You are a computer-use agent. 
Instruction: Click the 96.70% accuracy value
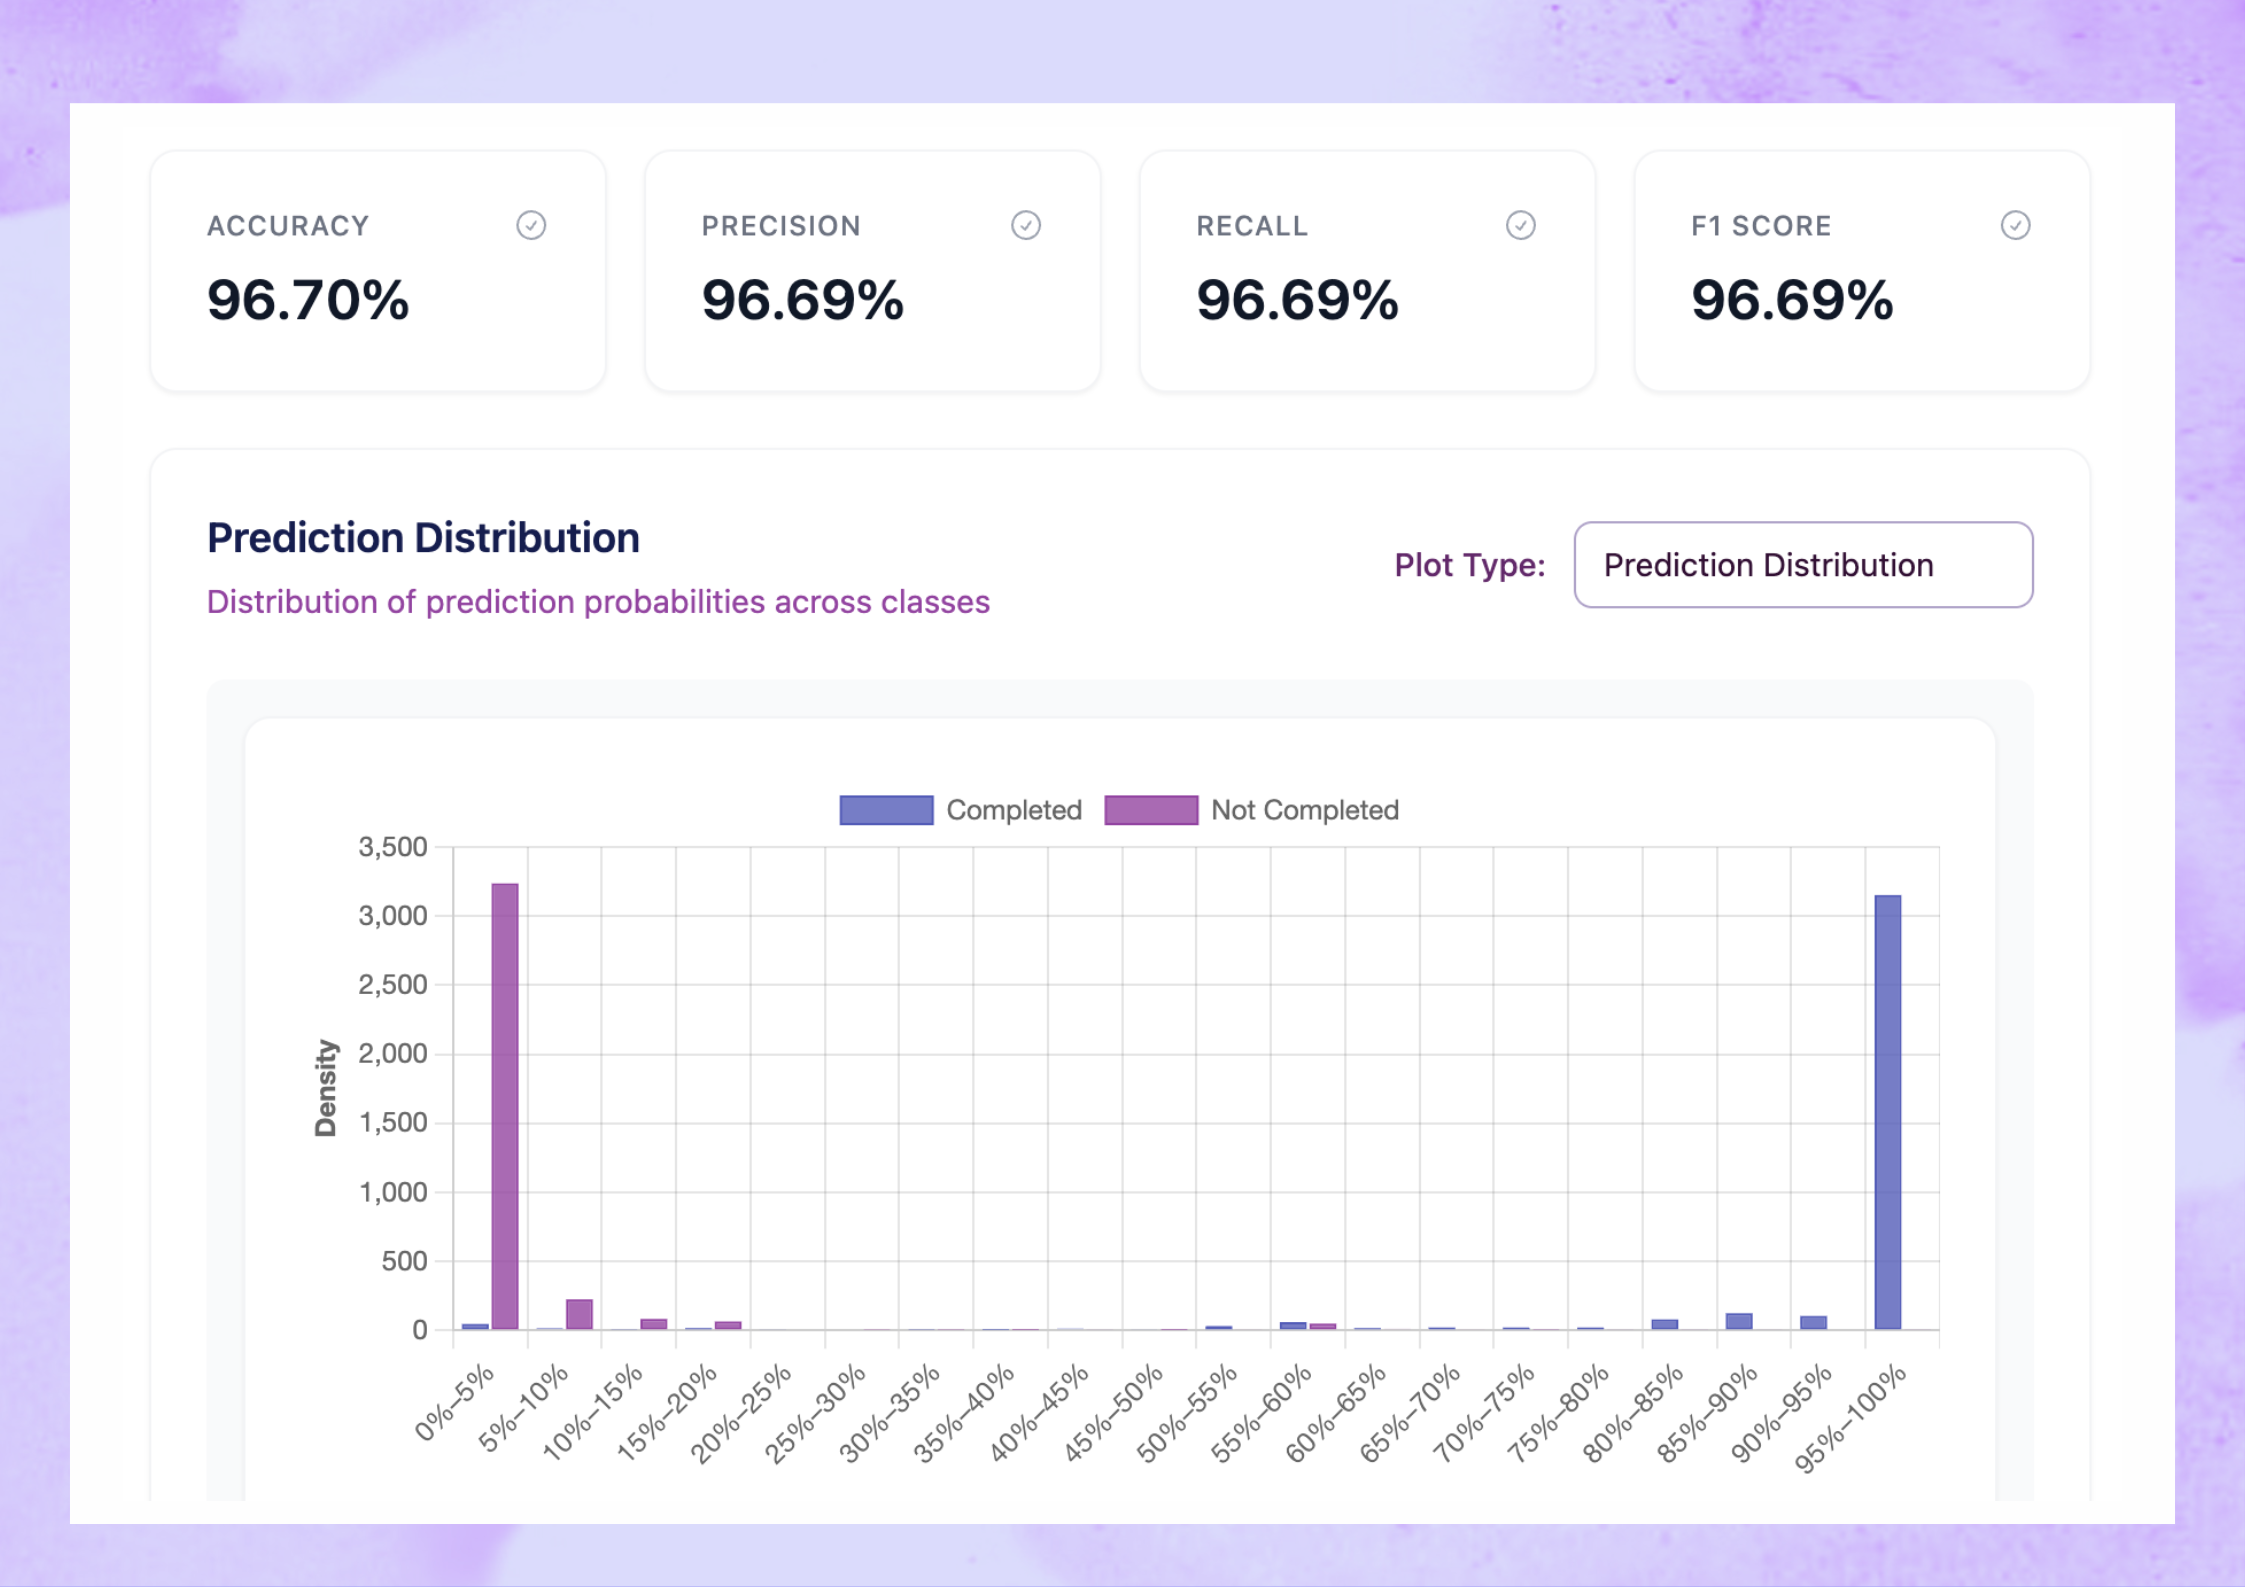pyautogui.click(x=308, y=300)
